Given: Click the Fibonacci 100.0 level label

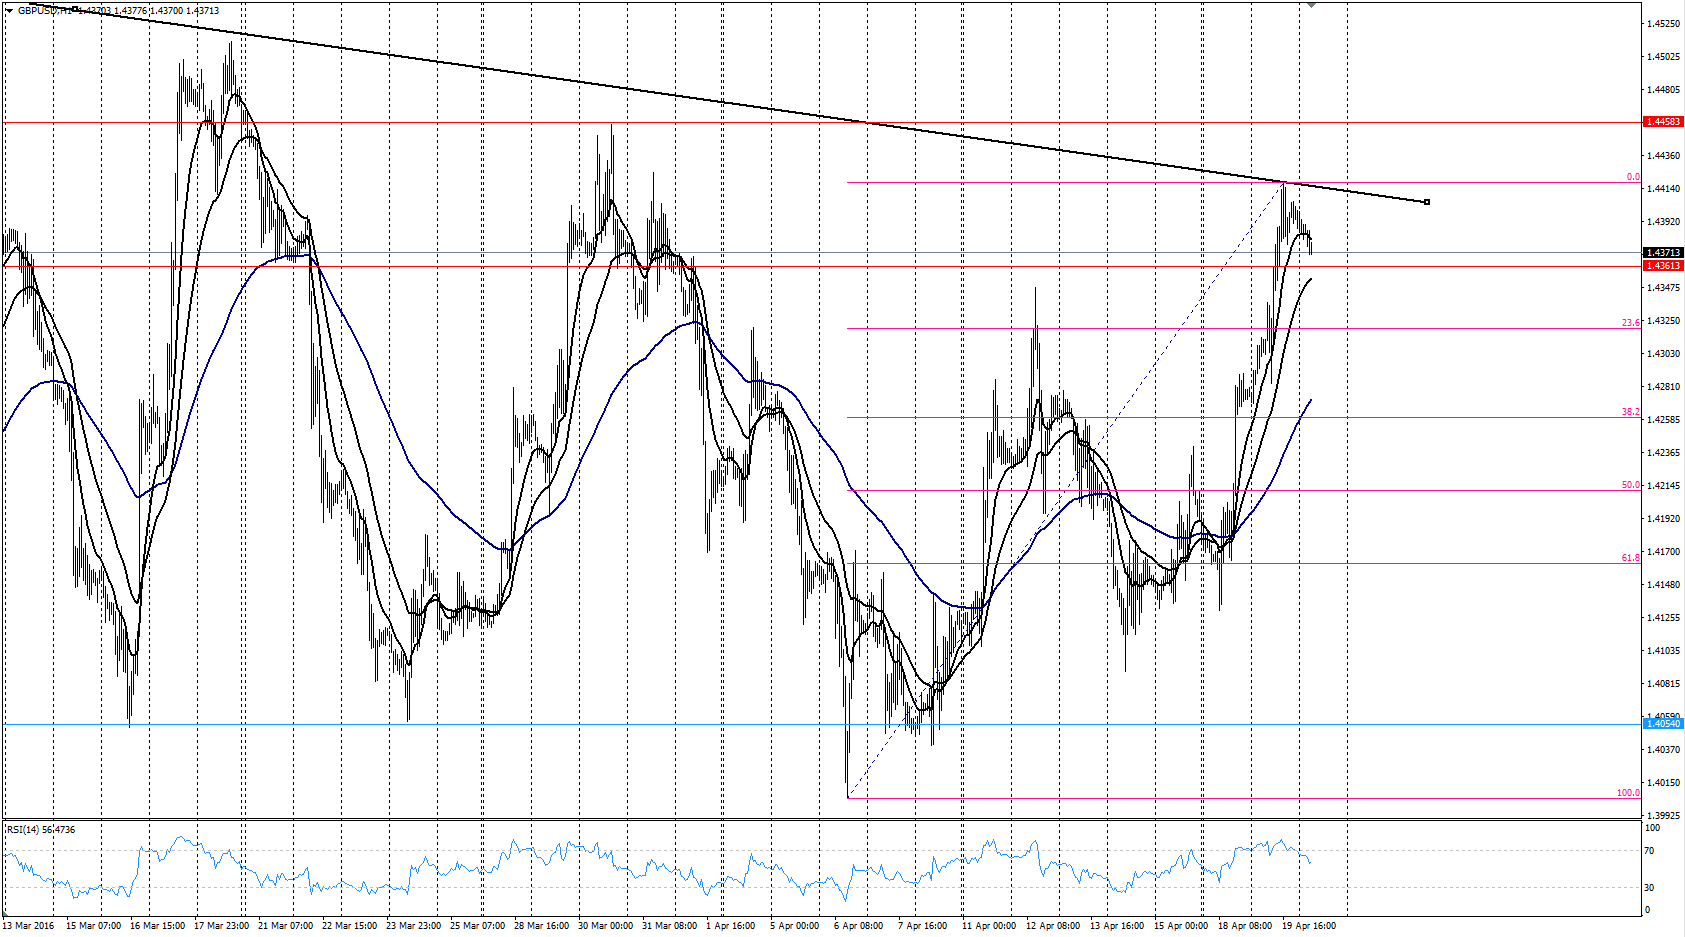Looking at the screenshot, I should point(1628,793).
